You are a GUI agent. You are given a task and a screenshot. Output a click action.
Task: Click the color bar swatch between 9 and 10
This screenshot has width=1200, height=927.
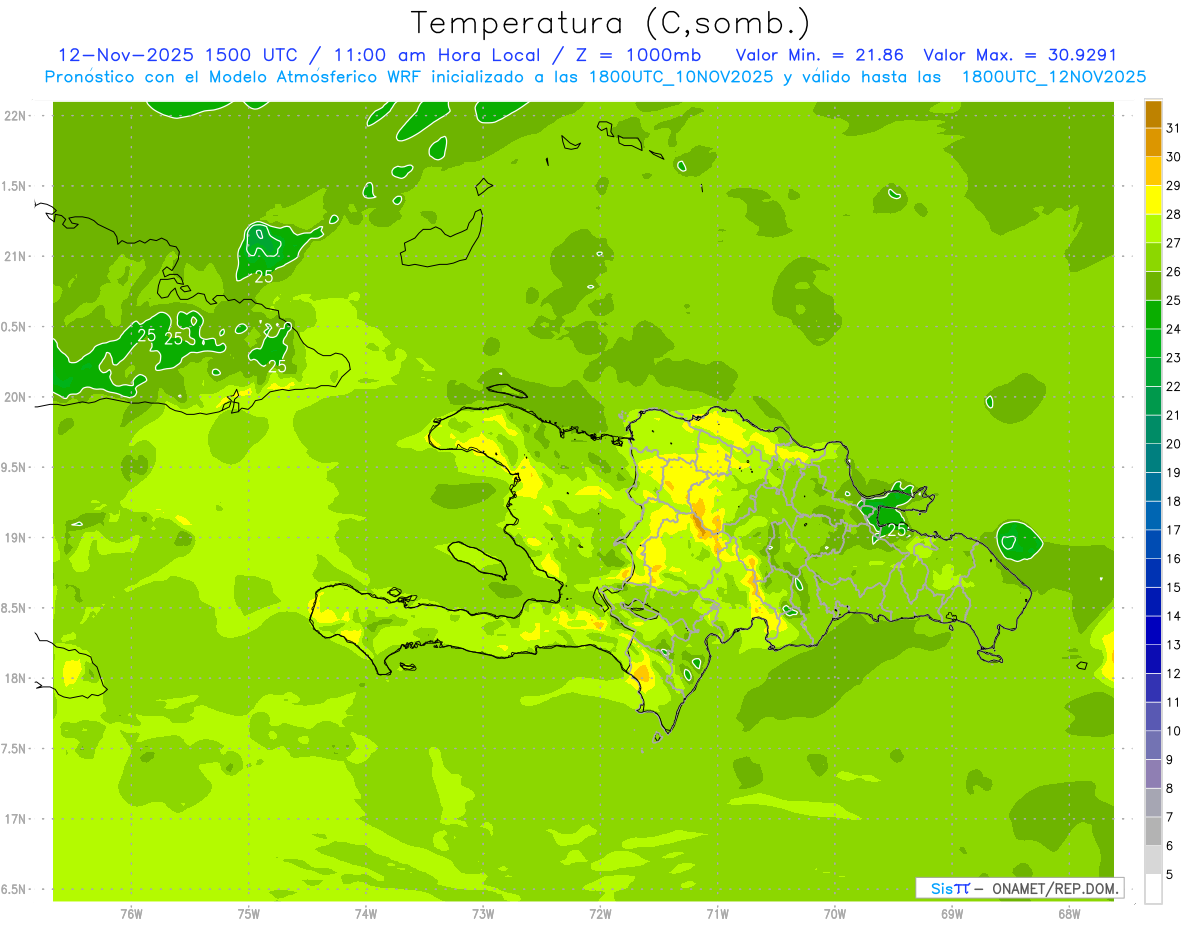1153,745
